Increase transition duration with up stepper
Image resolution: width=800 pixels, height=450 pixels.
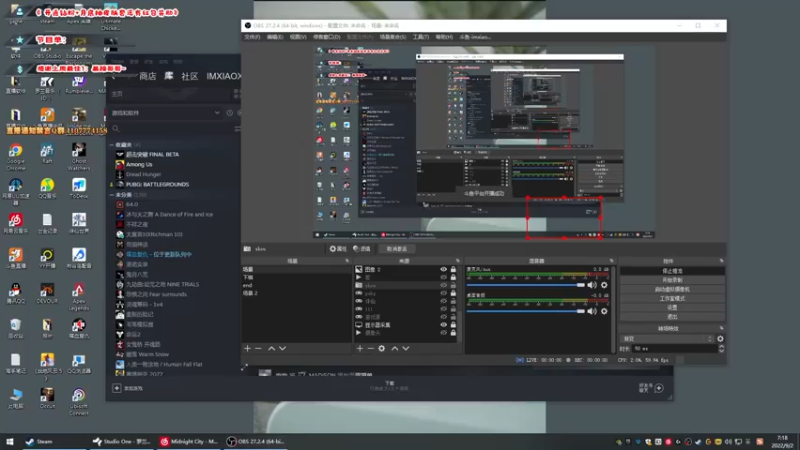721,346
